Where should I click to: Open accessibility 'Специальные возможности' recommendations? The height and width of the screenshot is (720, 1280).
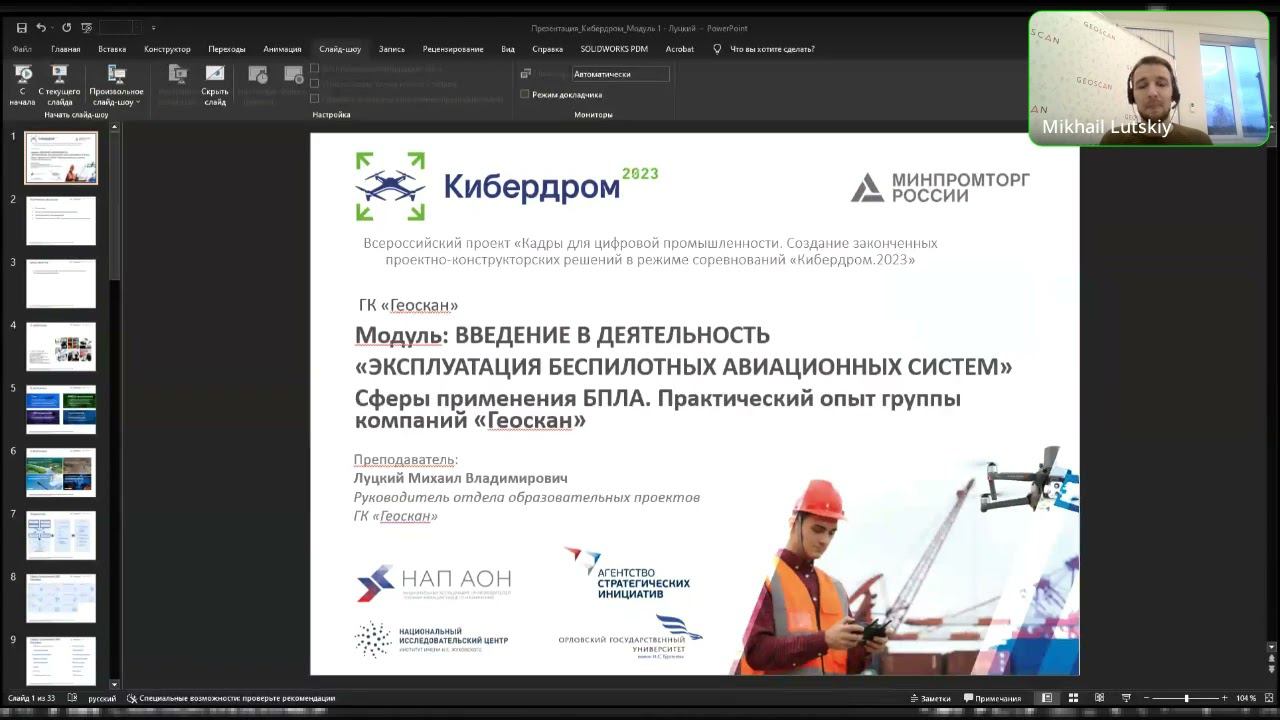pos(231,698)
